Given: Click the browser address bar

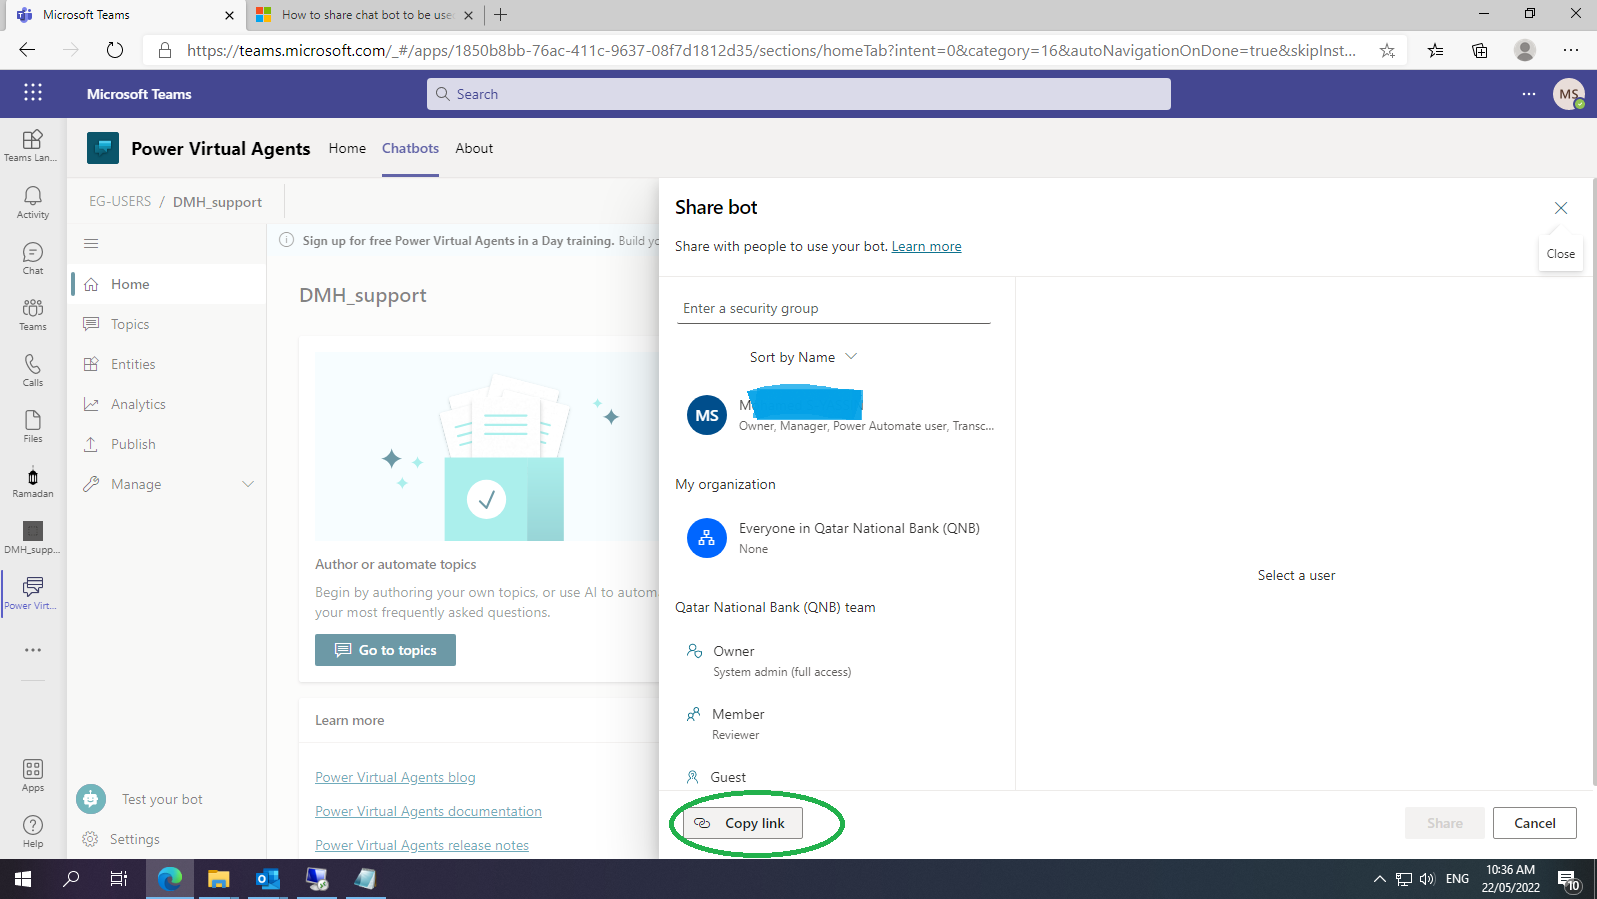Looking at the screenshot, I should click(x=770, y=50).
